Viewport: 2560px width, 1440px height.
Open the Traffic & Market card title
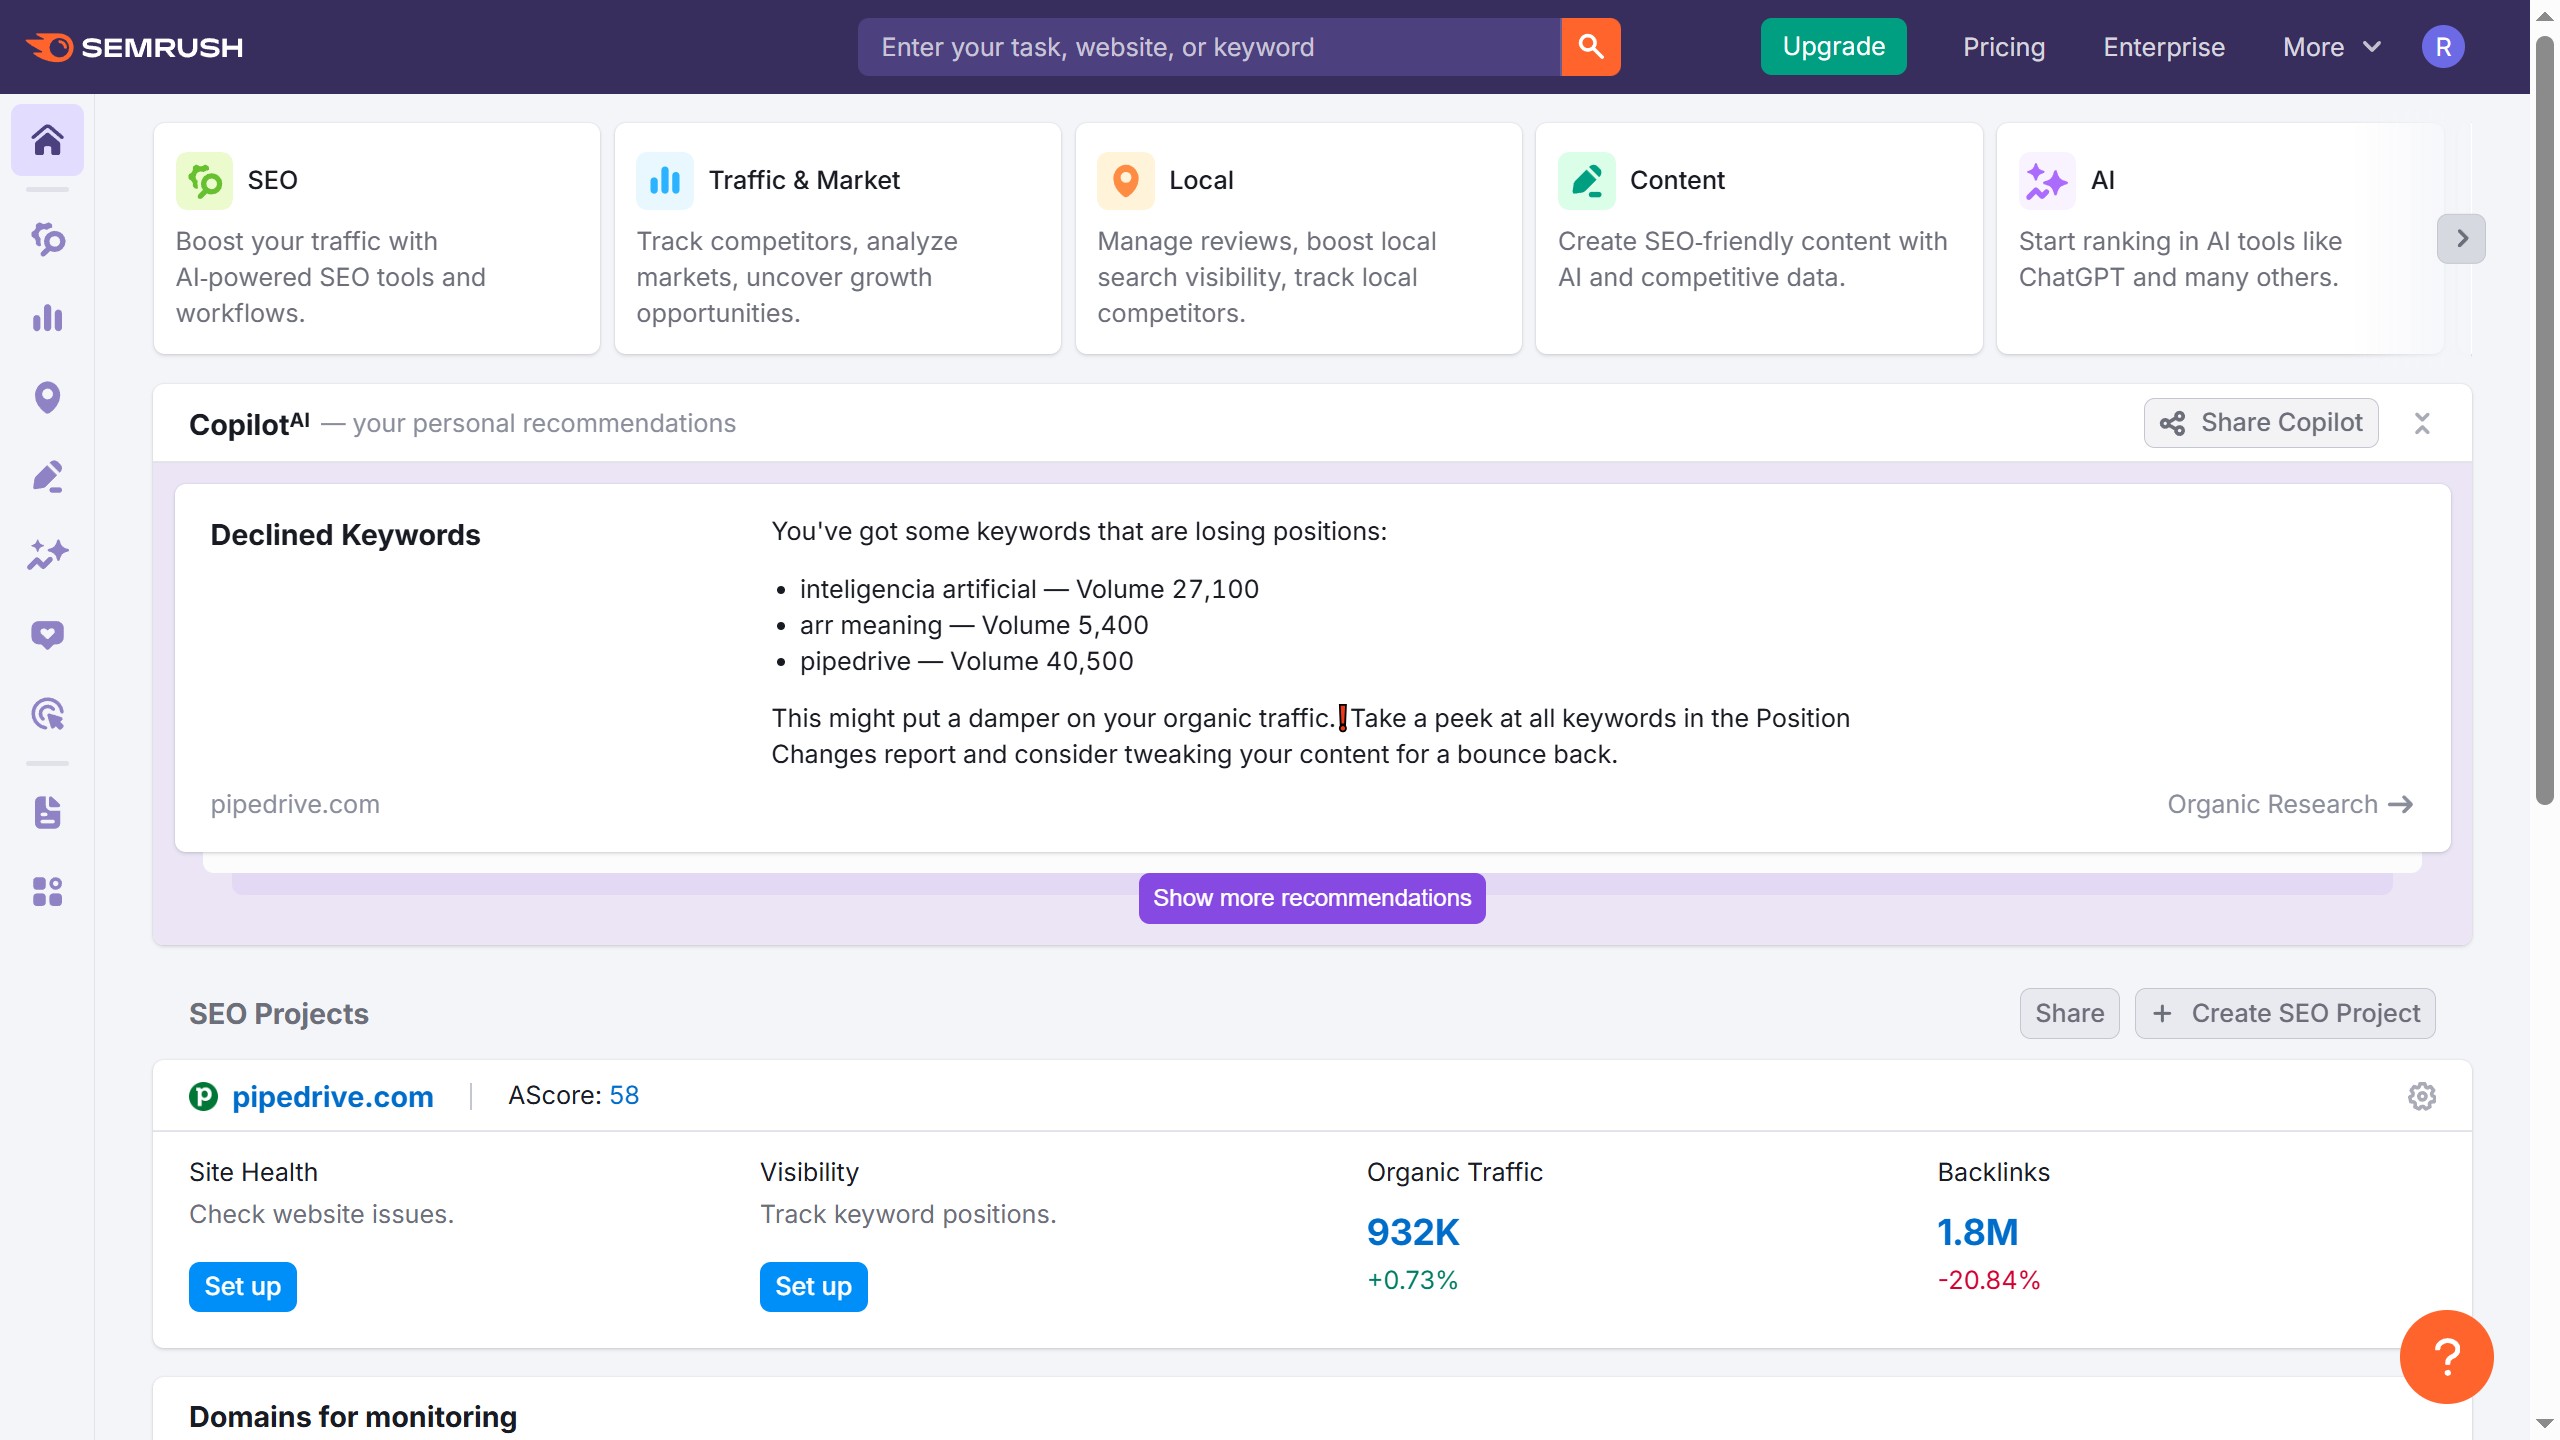[x=804, y=181]
